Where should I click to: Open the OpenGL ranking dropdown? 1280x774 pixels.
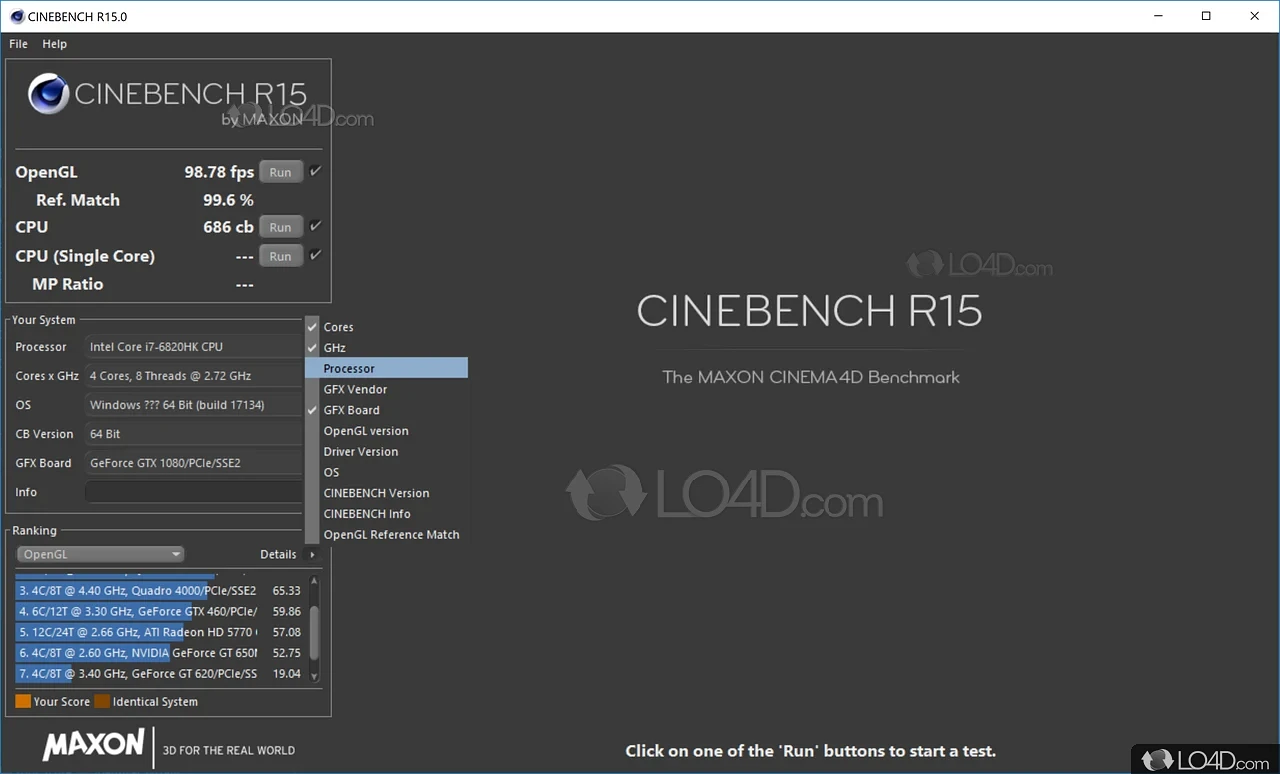[x=100, y=554]
